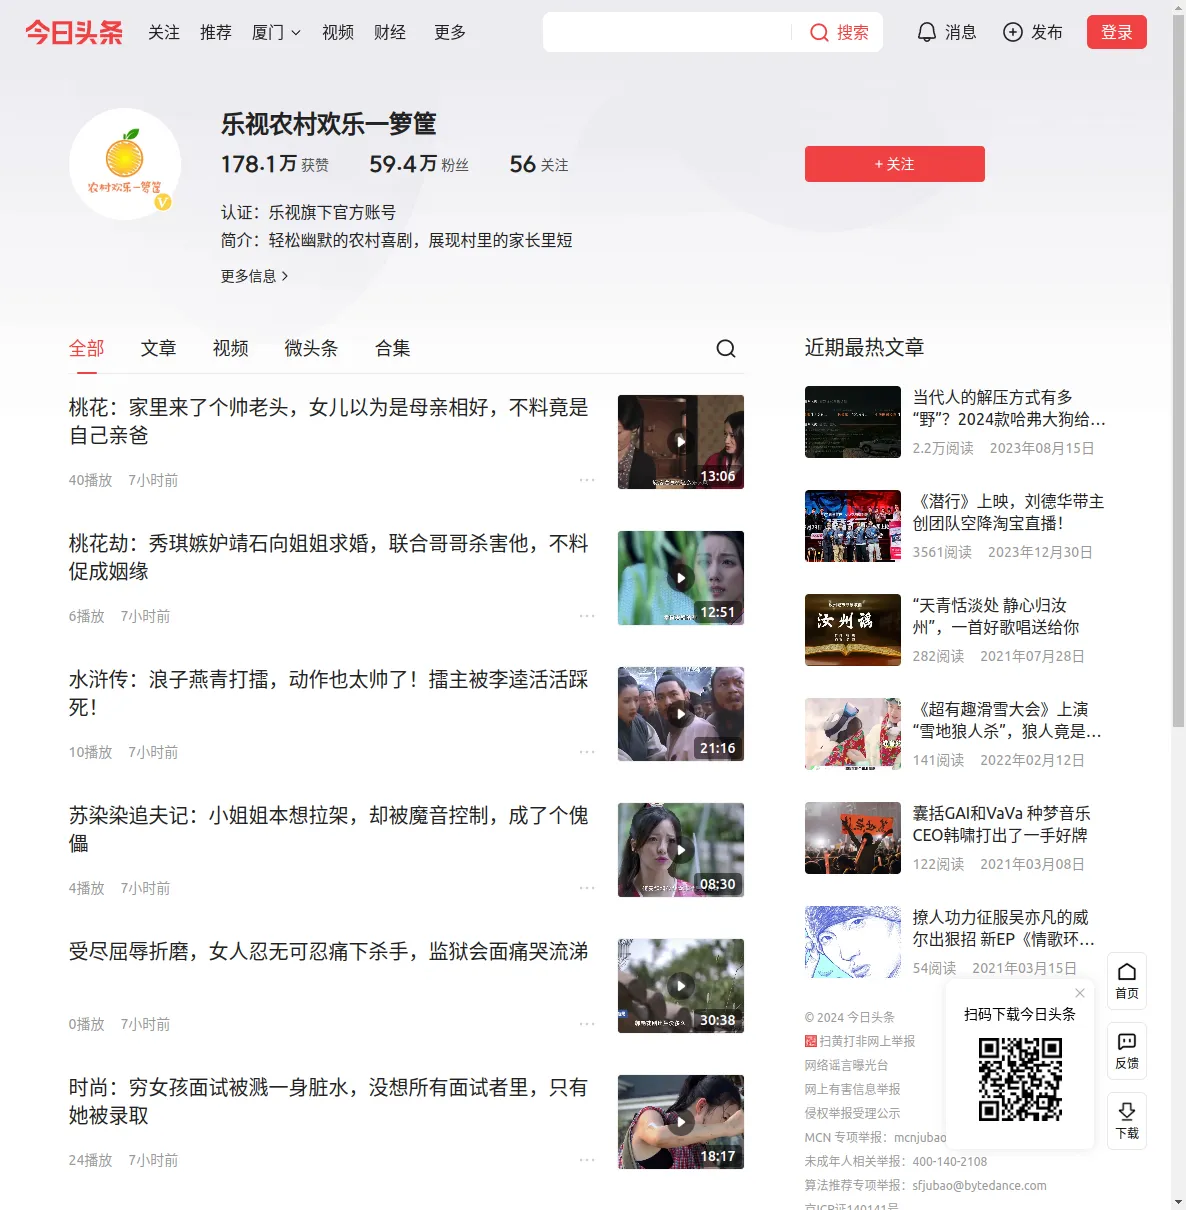The width and height of the screenshot is (1186, 1210).
Task: Switch to the 视频 content tab
Action: 231,348
